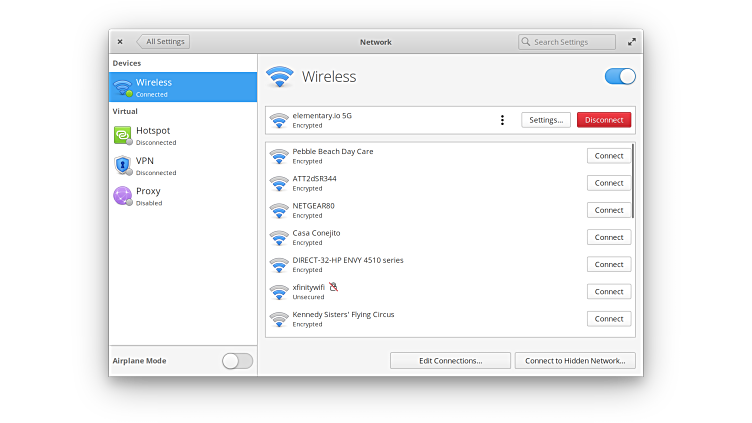Select Wireless in the Devices list
This screenshot has width=752, height=423.
pyautogui.click(x=183, y=87)
